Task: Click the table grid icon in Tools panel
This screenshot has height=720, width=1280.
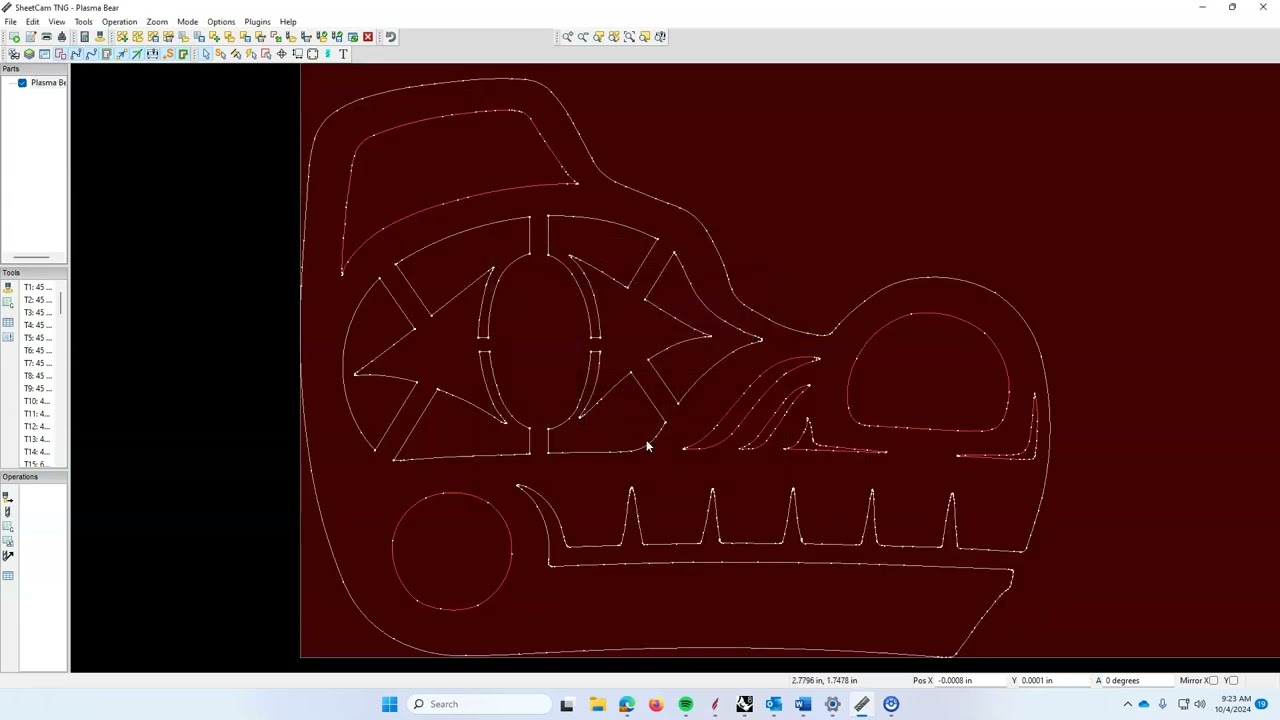Action: [x=8, y=323]
